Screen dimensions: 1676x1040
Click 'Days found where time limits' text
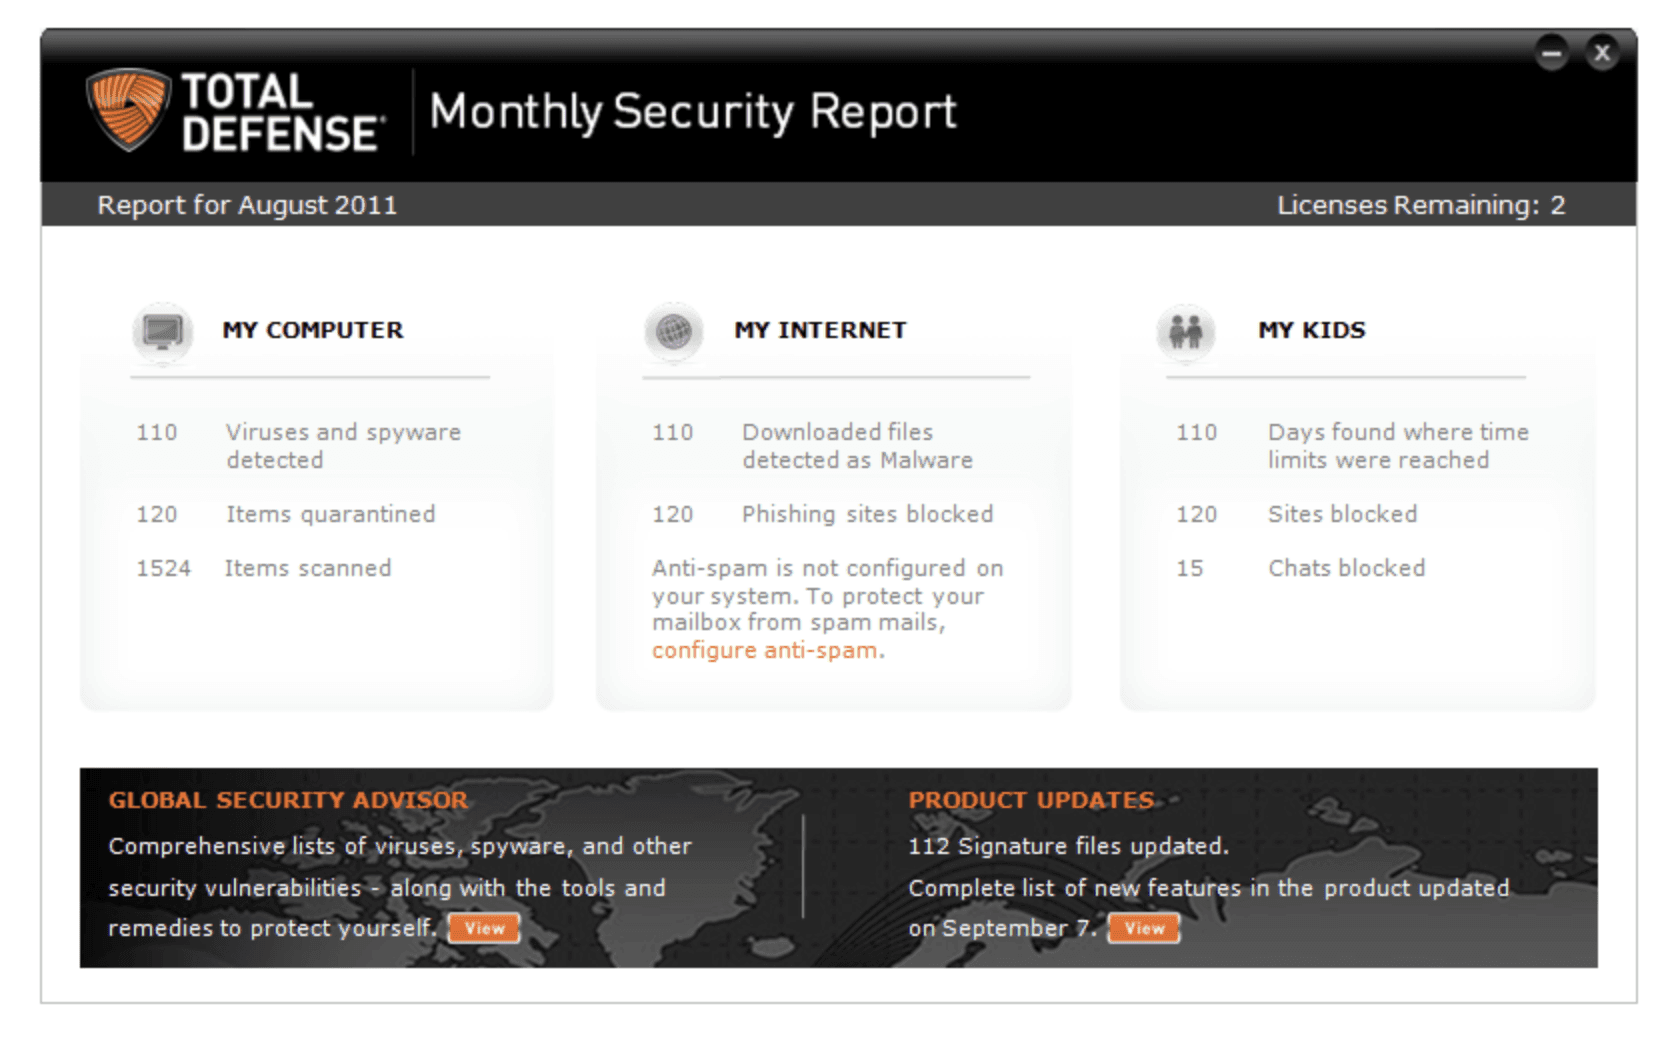pos(1398,446)
